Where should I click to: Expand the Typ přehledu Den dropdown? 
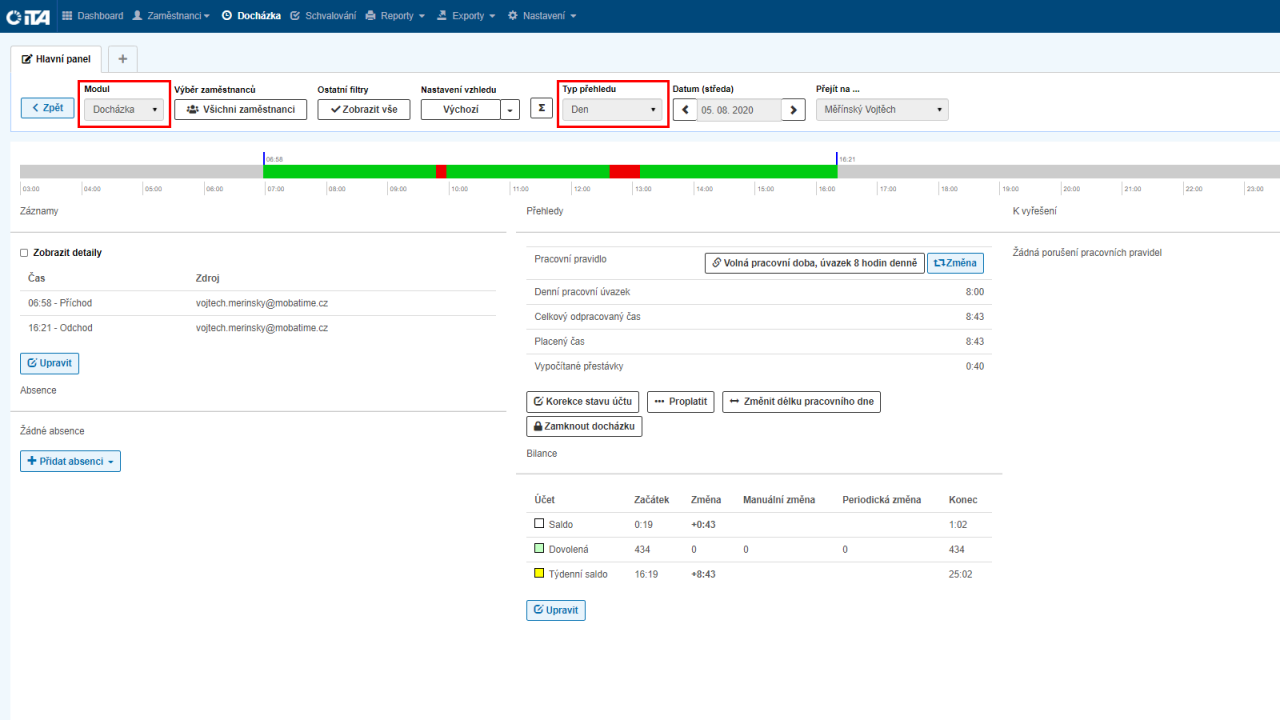pyautogui.click(x=612, y=110)
